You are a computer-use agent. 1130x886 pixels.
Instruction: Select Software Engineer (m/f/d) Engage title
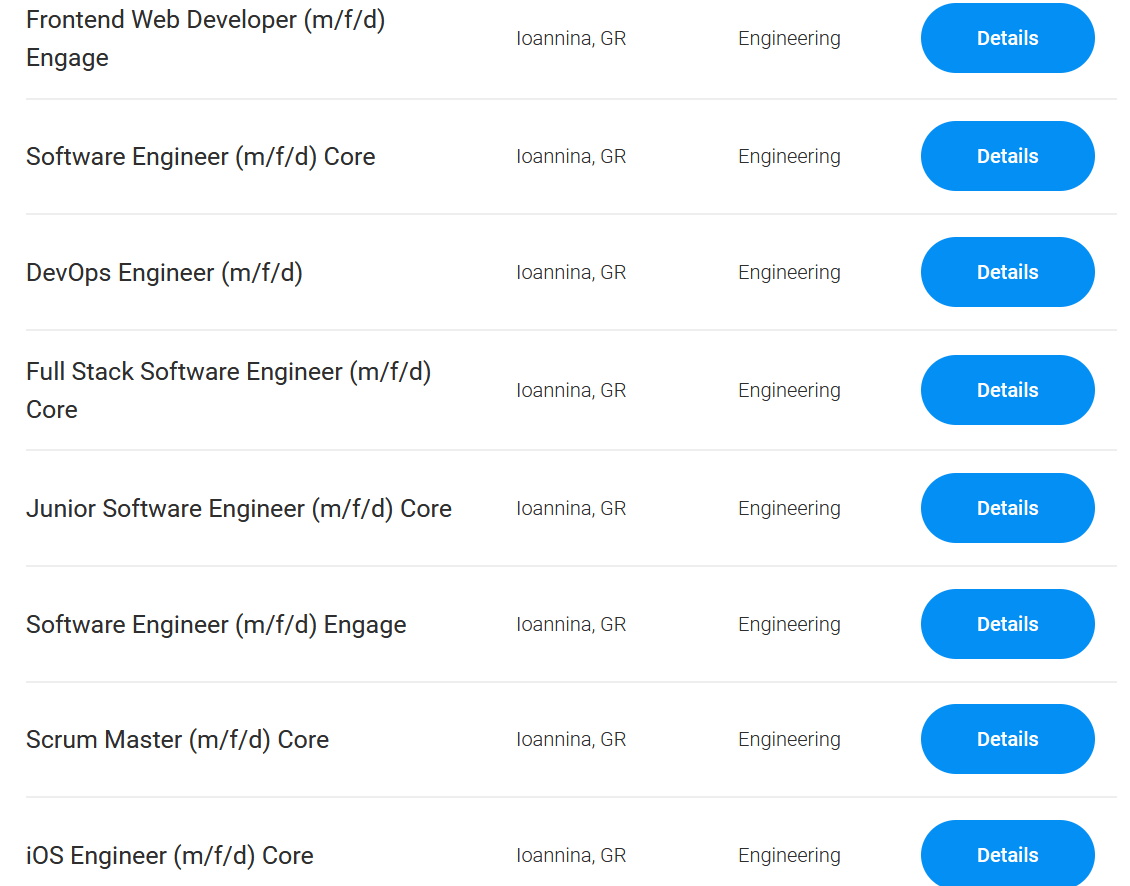point(216,624)
